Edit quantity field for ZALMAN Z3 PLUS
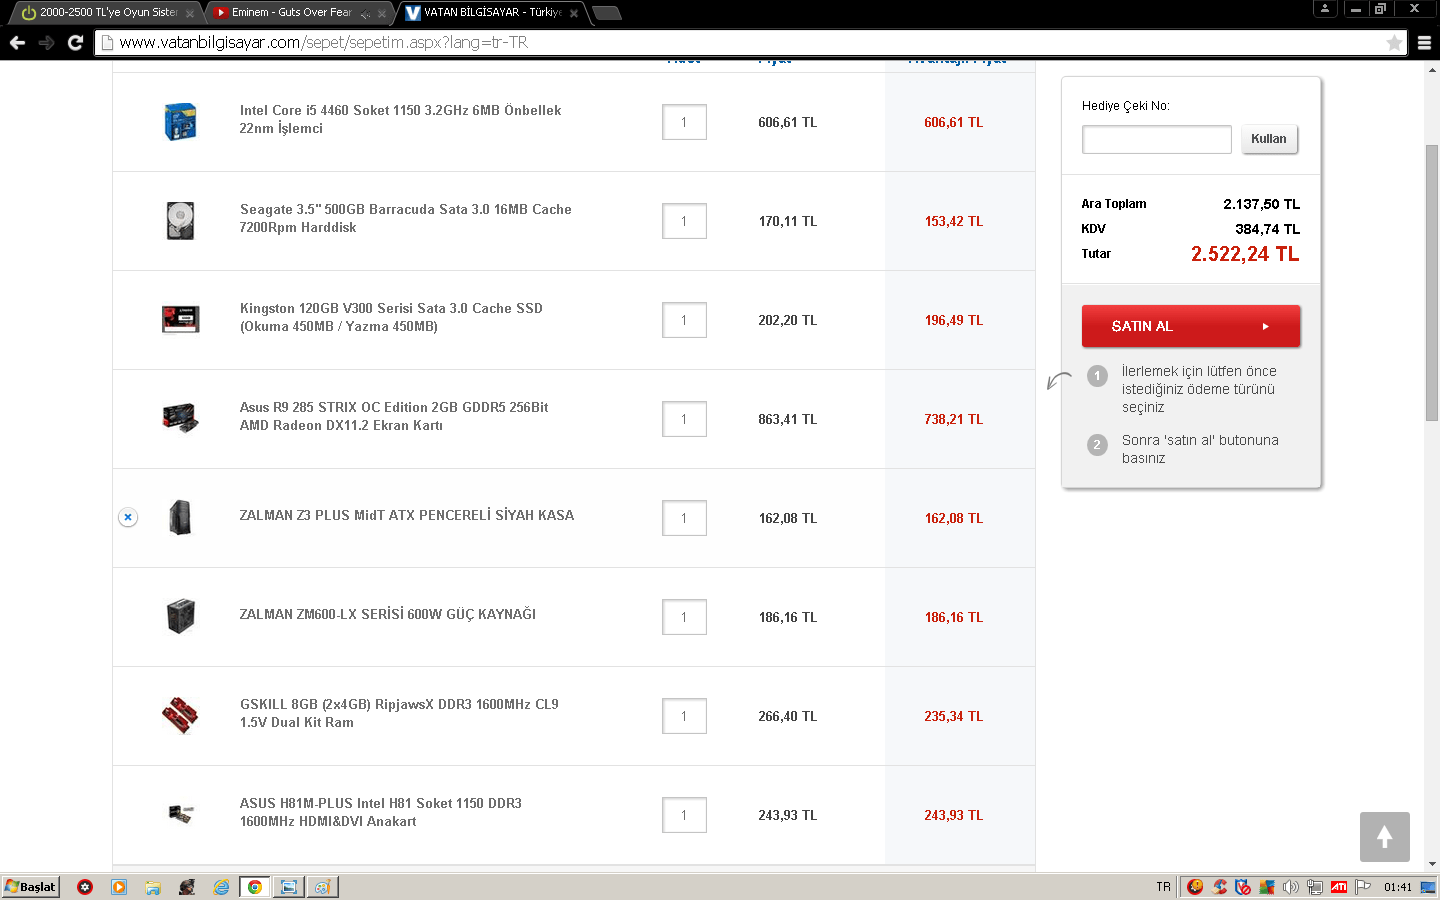 point(684,518)
